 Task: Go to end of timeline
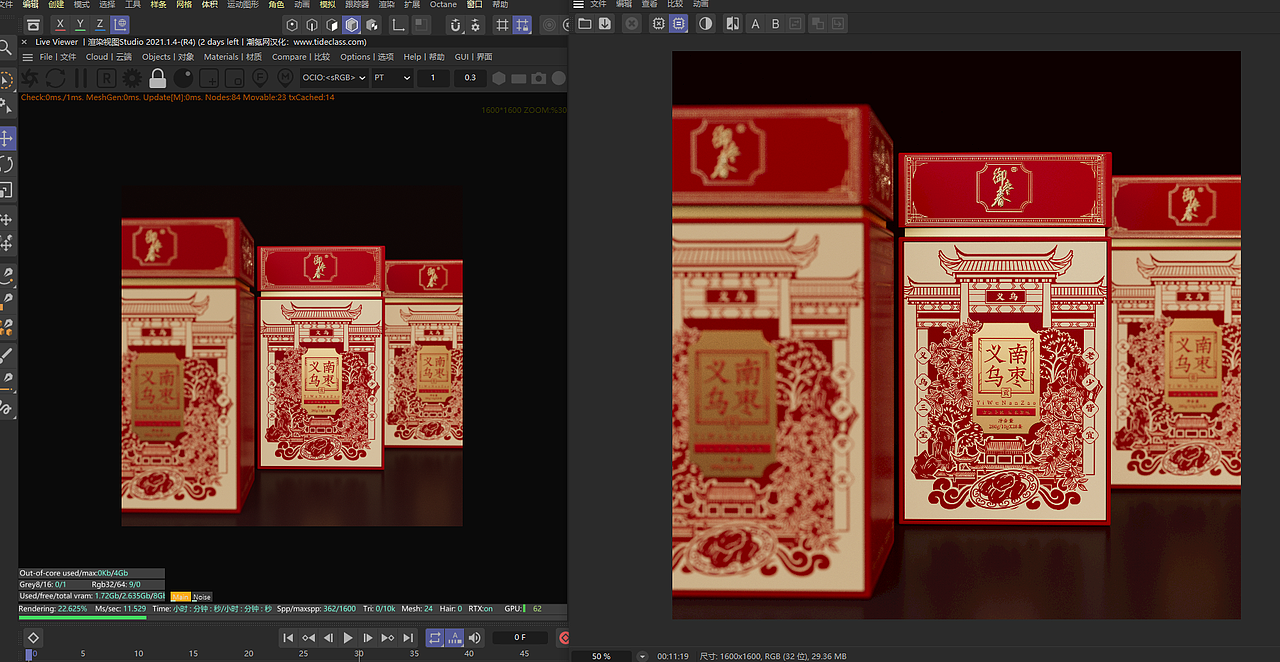pos(408,637)
